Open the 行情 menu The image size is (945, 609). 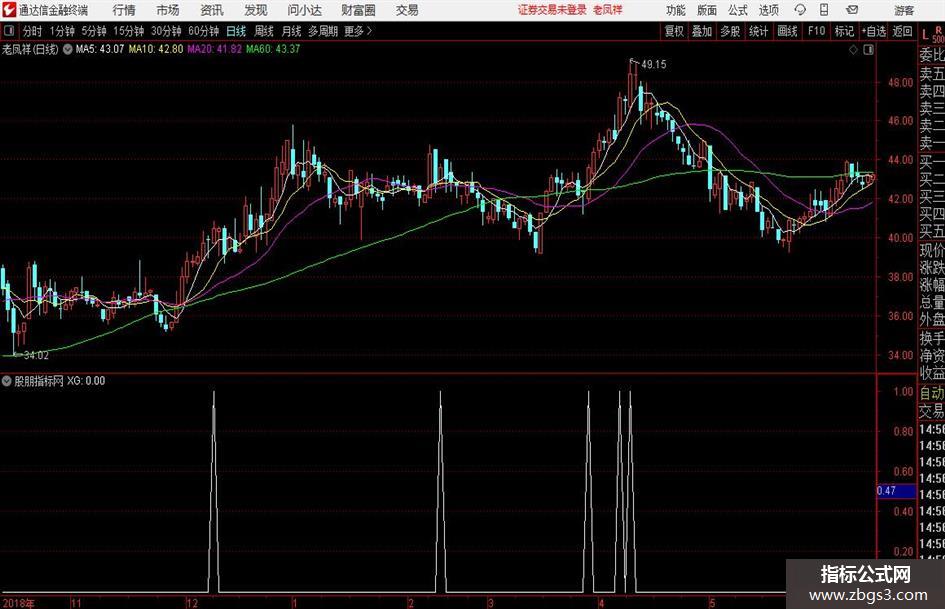point(124,10)
